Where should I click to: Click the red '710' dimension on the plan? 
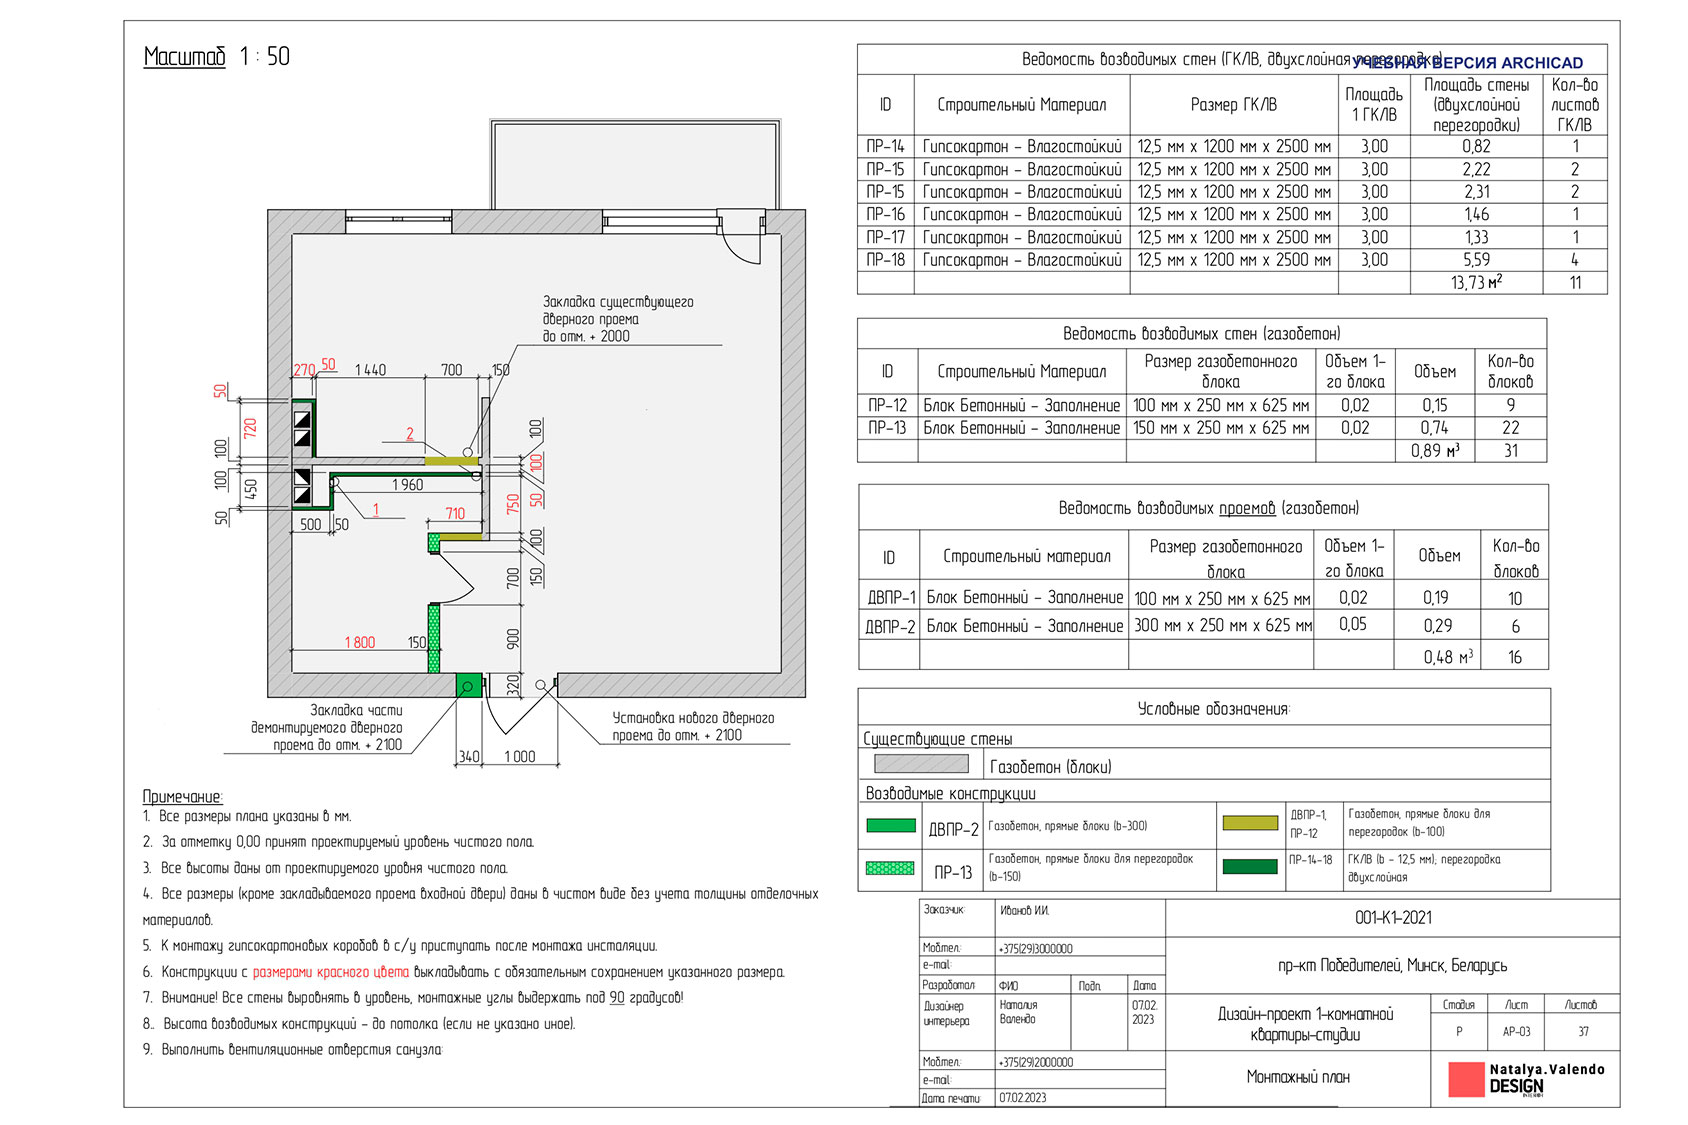[x=455, y=514]
